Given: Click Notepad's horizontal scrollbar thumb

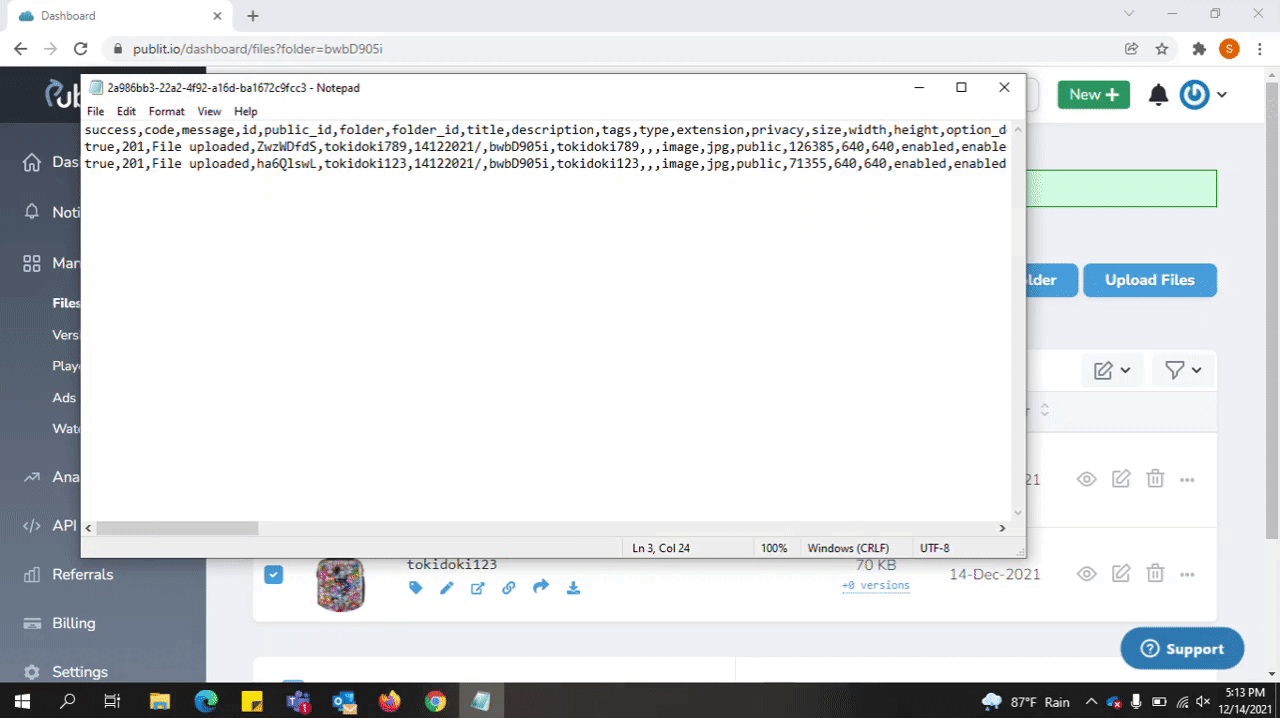Looking at the screenshot, I should 177,528.
